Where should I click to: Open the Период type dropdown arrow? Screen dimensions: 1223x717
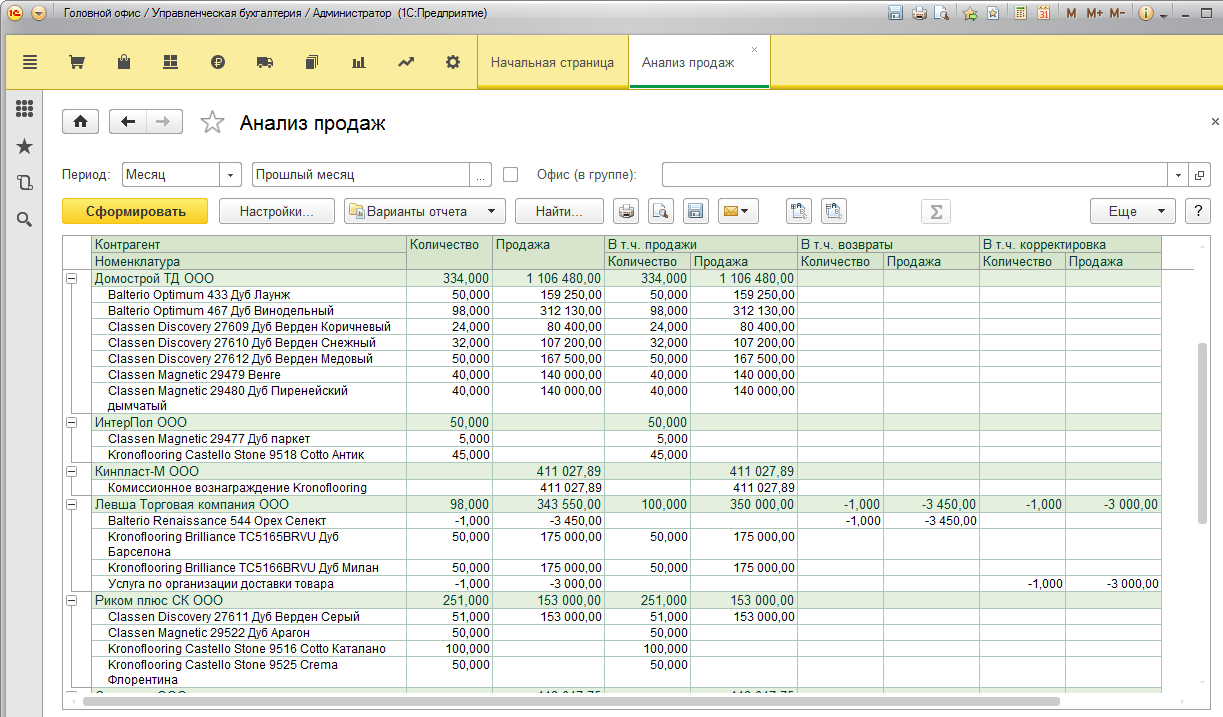(231, 174)
